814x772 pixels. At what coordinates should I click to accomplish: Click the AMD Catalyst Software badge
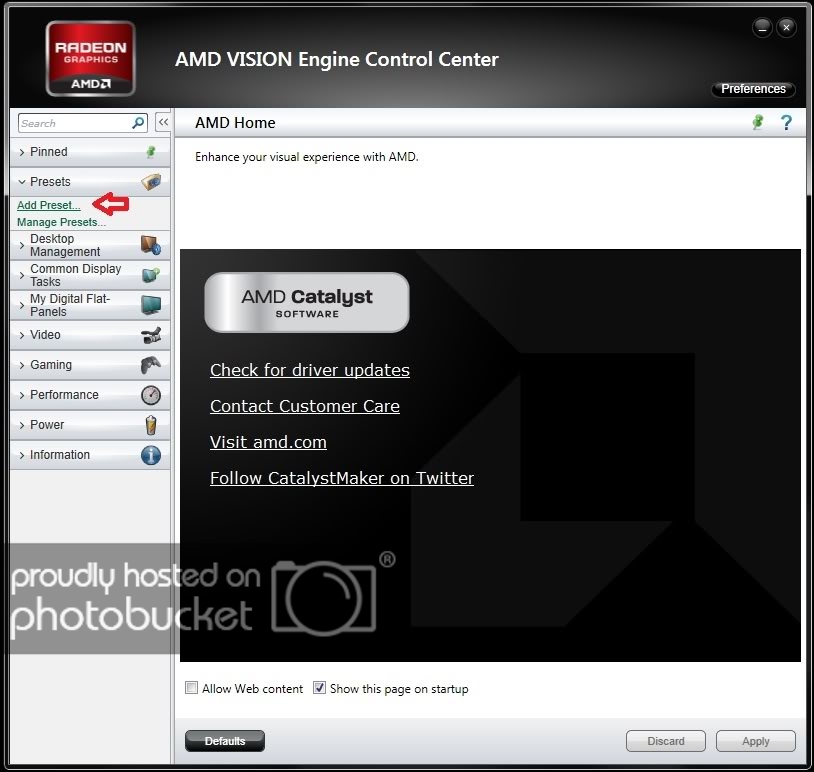tap(307, 302)
